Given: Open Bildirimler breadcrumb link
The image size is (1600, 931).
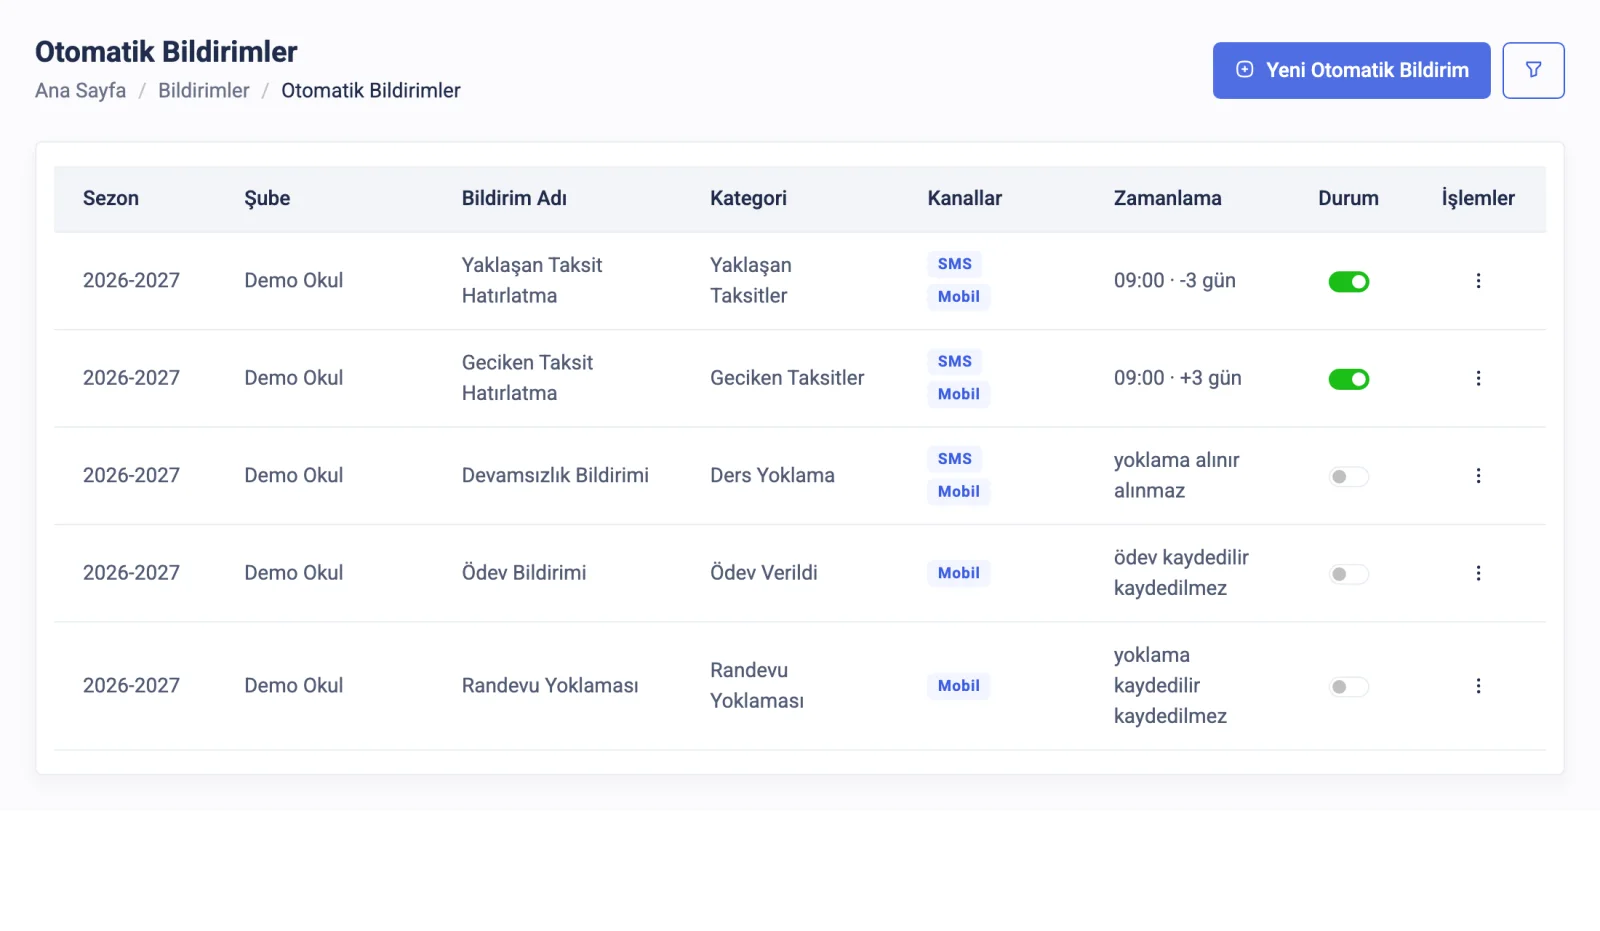Looking at the screenshot, I should click(x=204, y=90).
